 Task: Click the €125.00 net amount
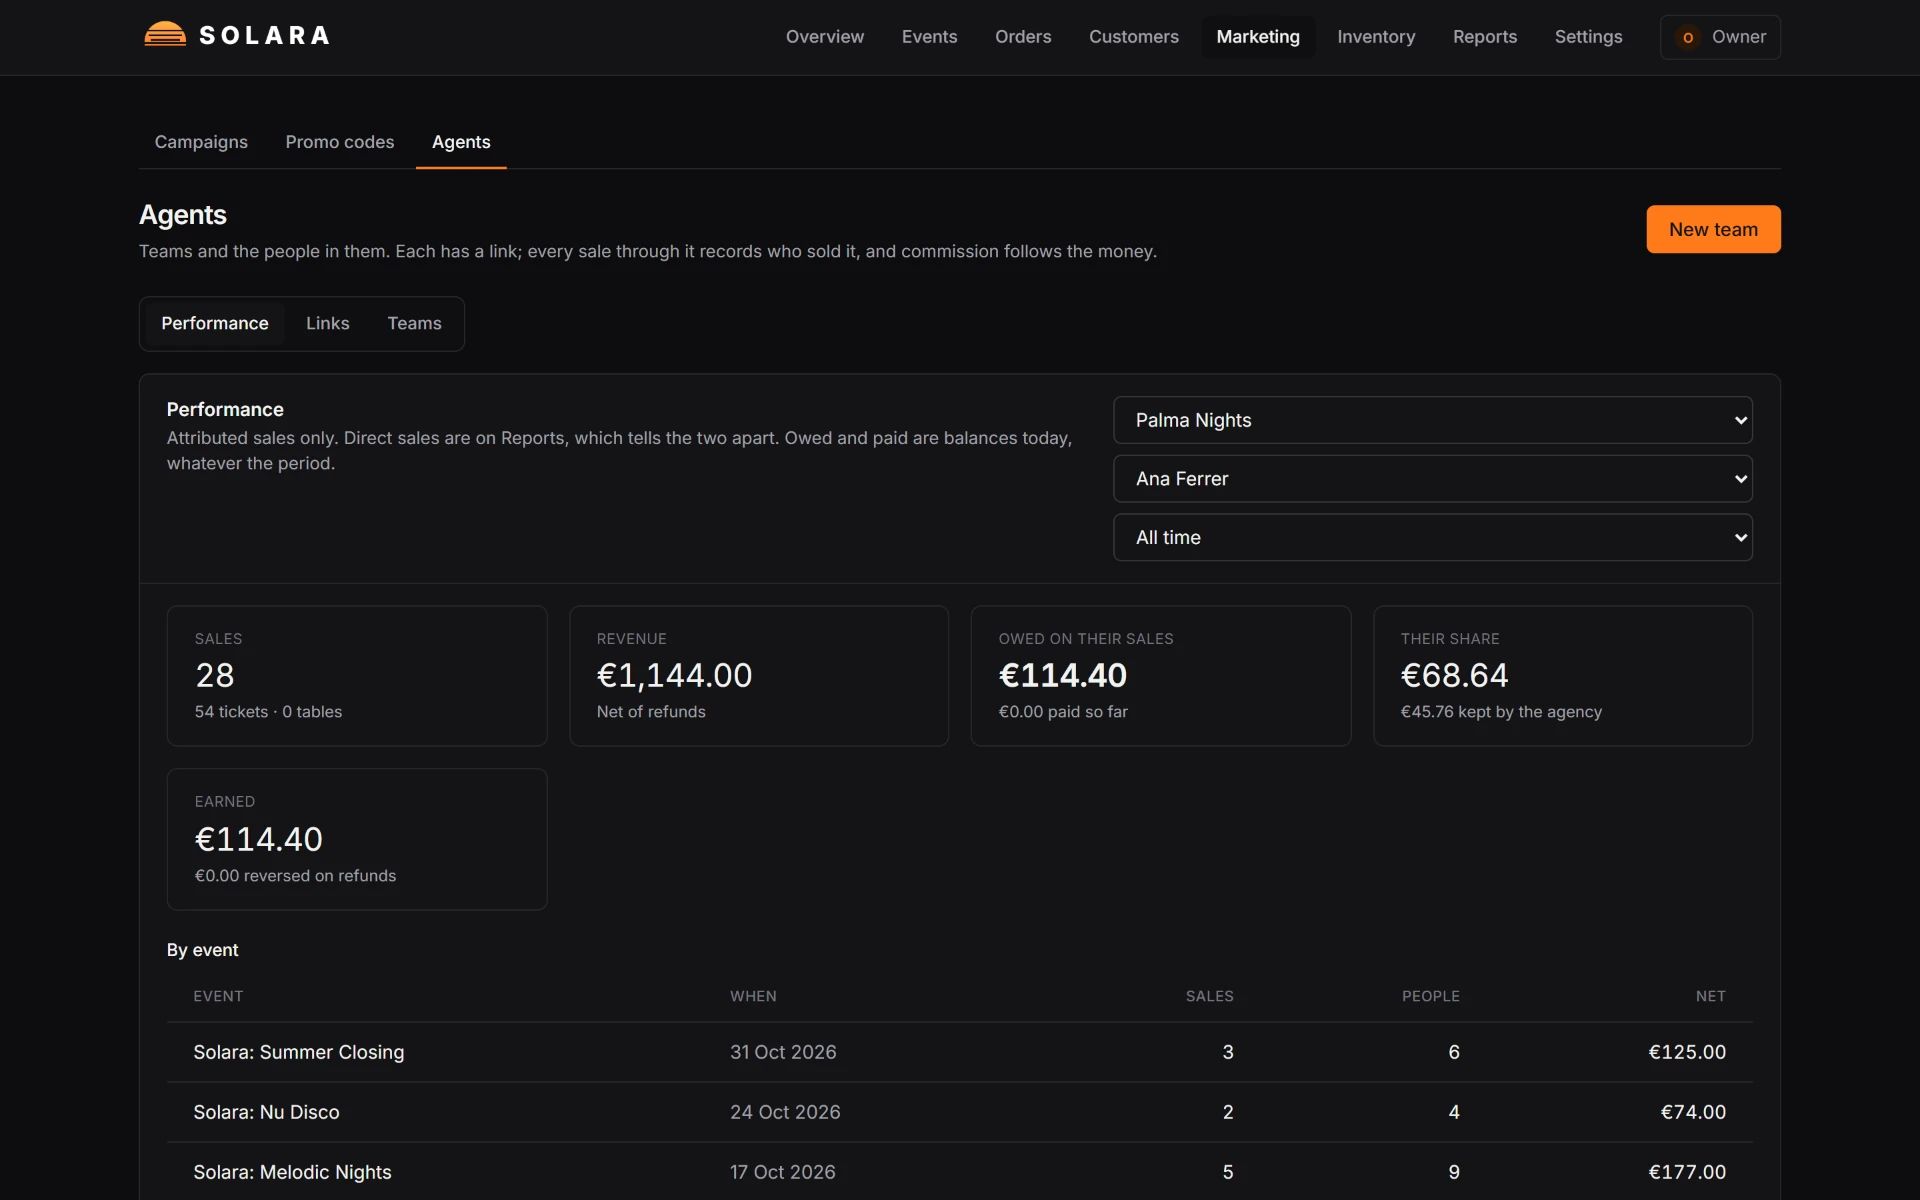pyautogui.click(x=1687, y=1052)
